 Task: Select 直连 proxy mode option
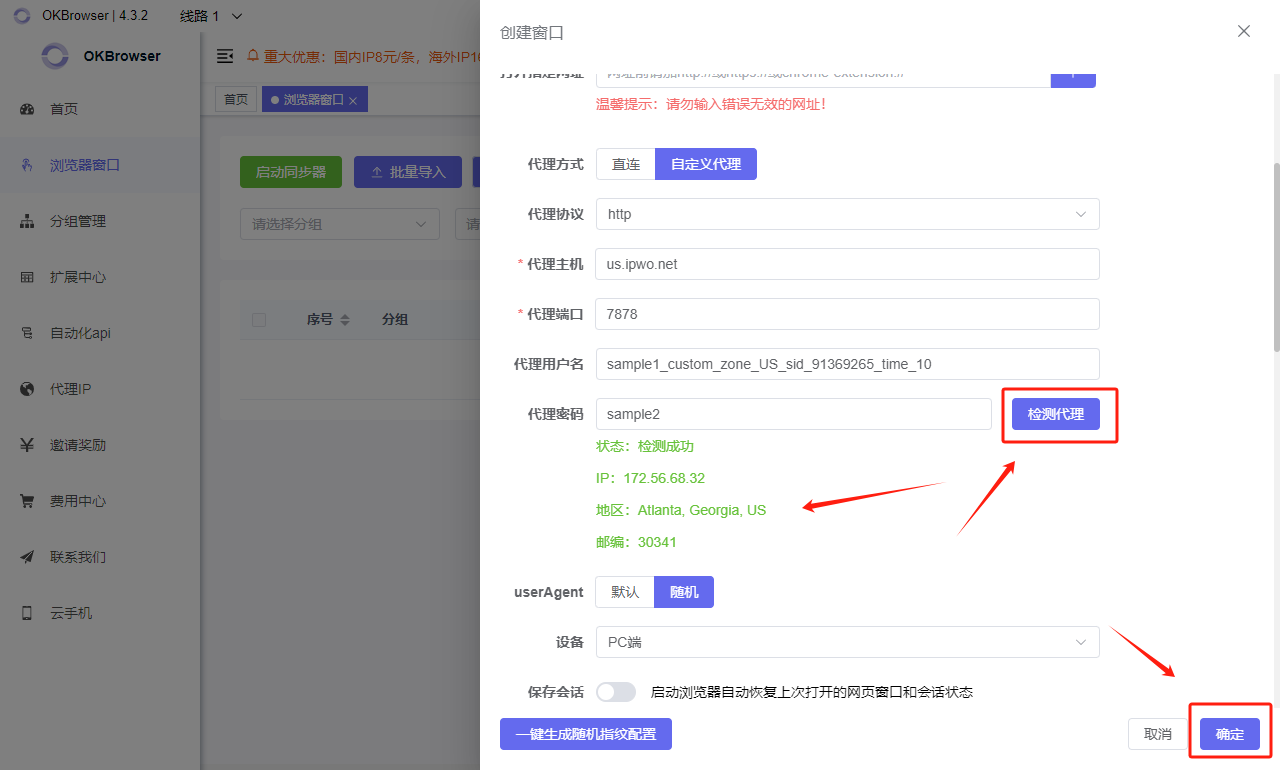(x=626, y=164)
